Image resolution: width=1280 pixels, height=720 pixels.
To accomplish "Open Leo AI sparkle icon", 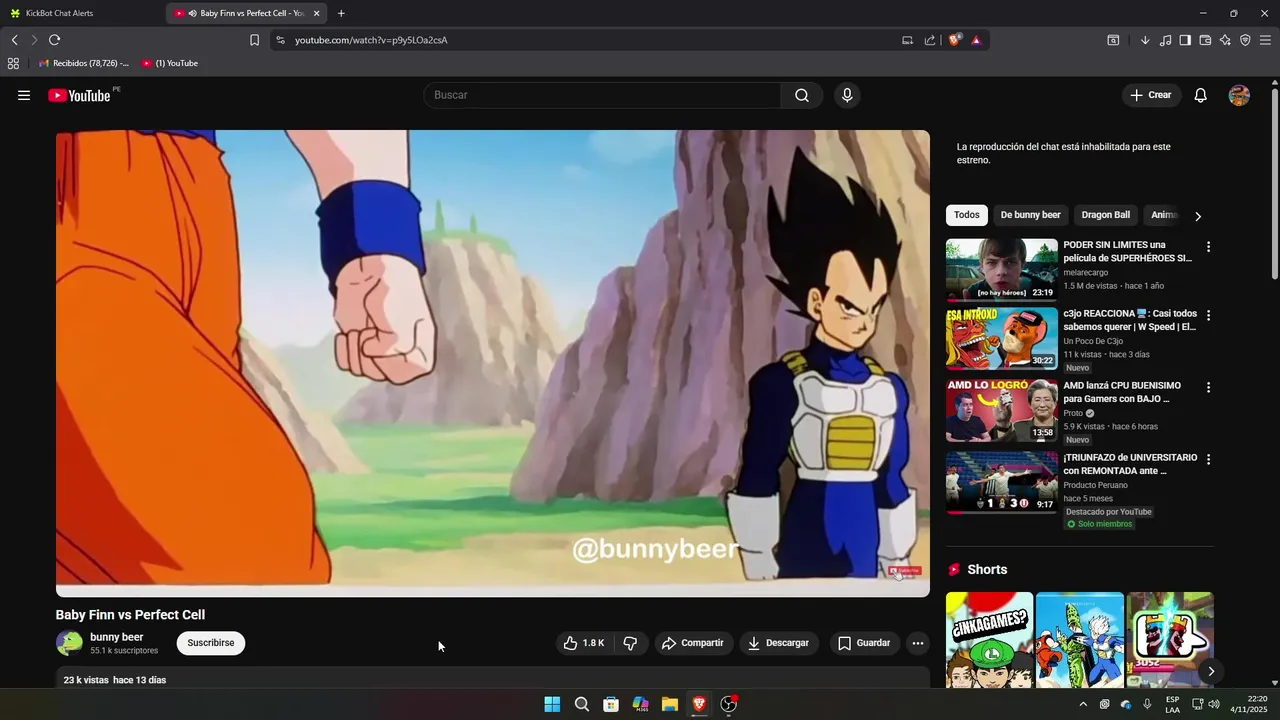I will coord(1225,40).
